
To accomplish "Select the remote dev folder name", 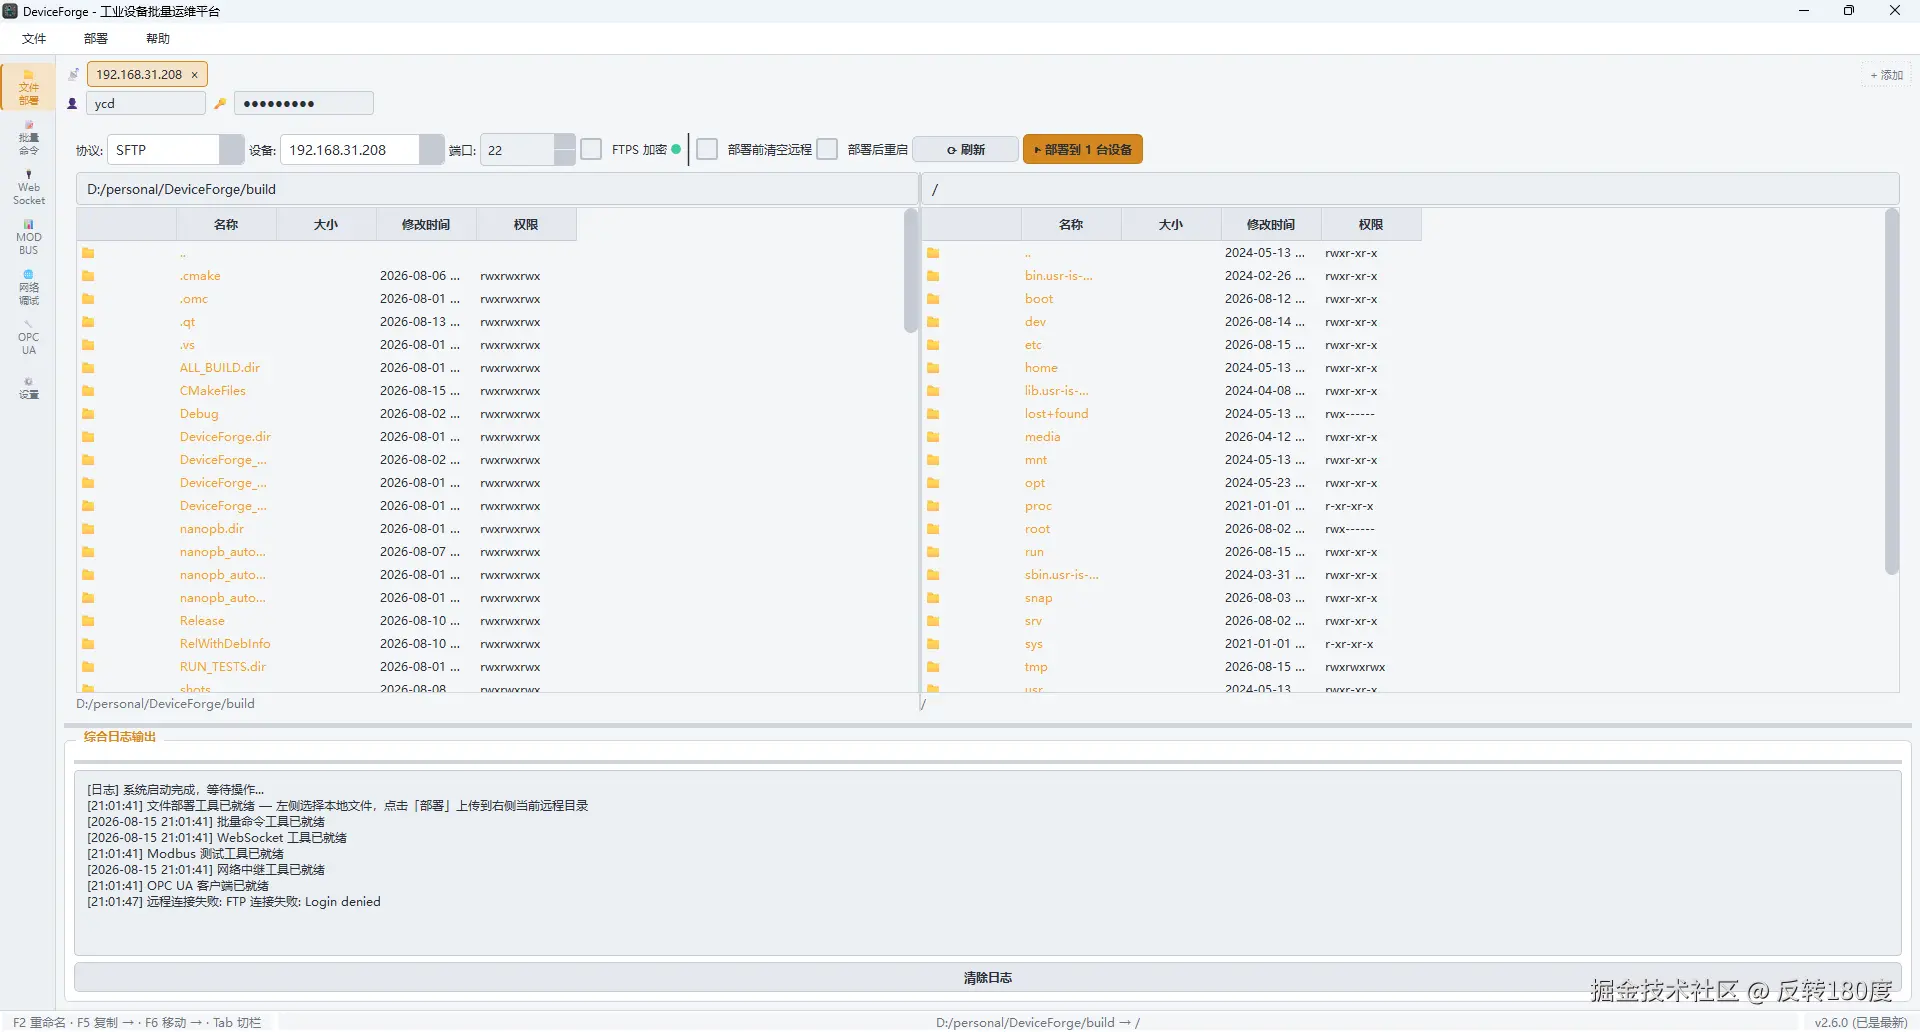I will (x=1035, y=322).
